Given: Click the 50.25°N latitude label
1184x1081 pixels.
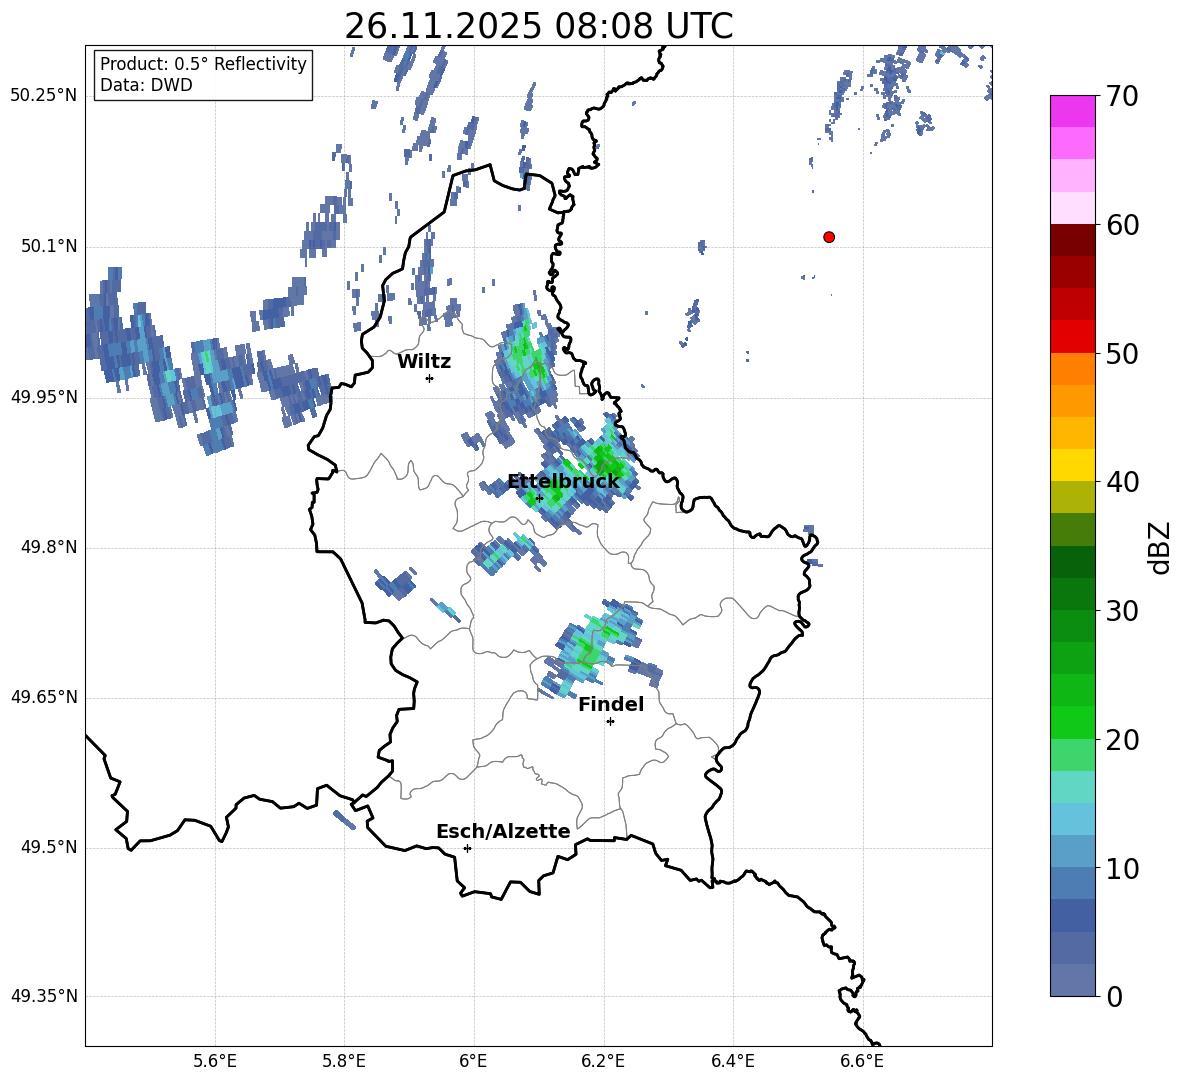Looking at the screenshot, I should (44, 96).
